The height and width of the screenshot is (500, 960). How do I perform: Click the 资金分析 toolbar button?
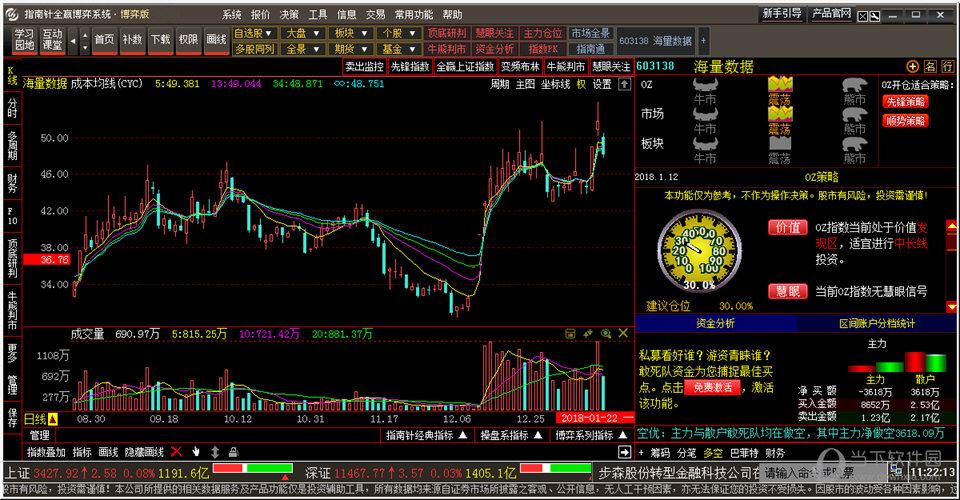(495, 49)
